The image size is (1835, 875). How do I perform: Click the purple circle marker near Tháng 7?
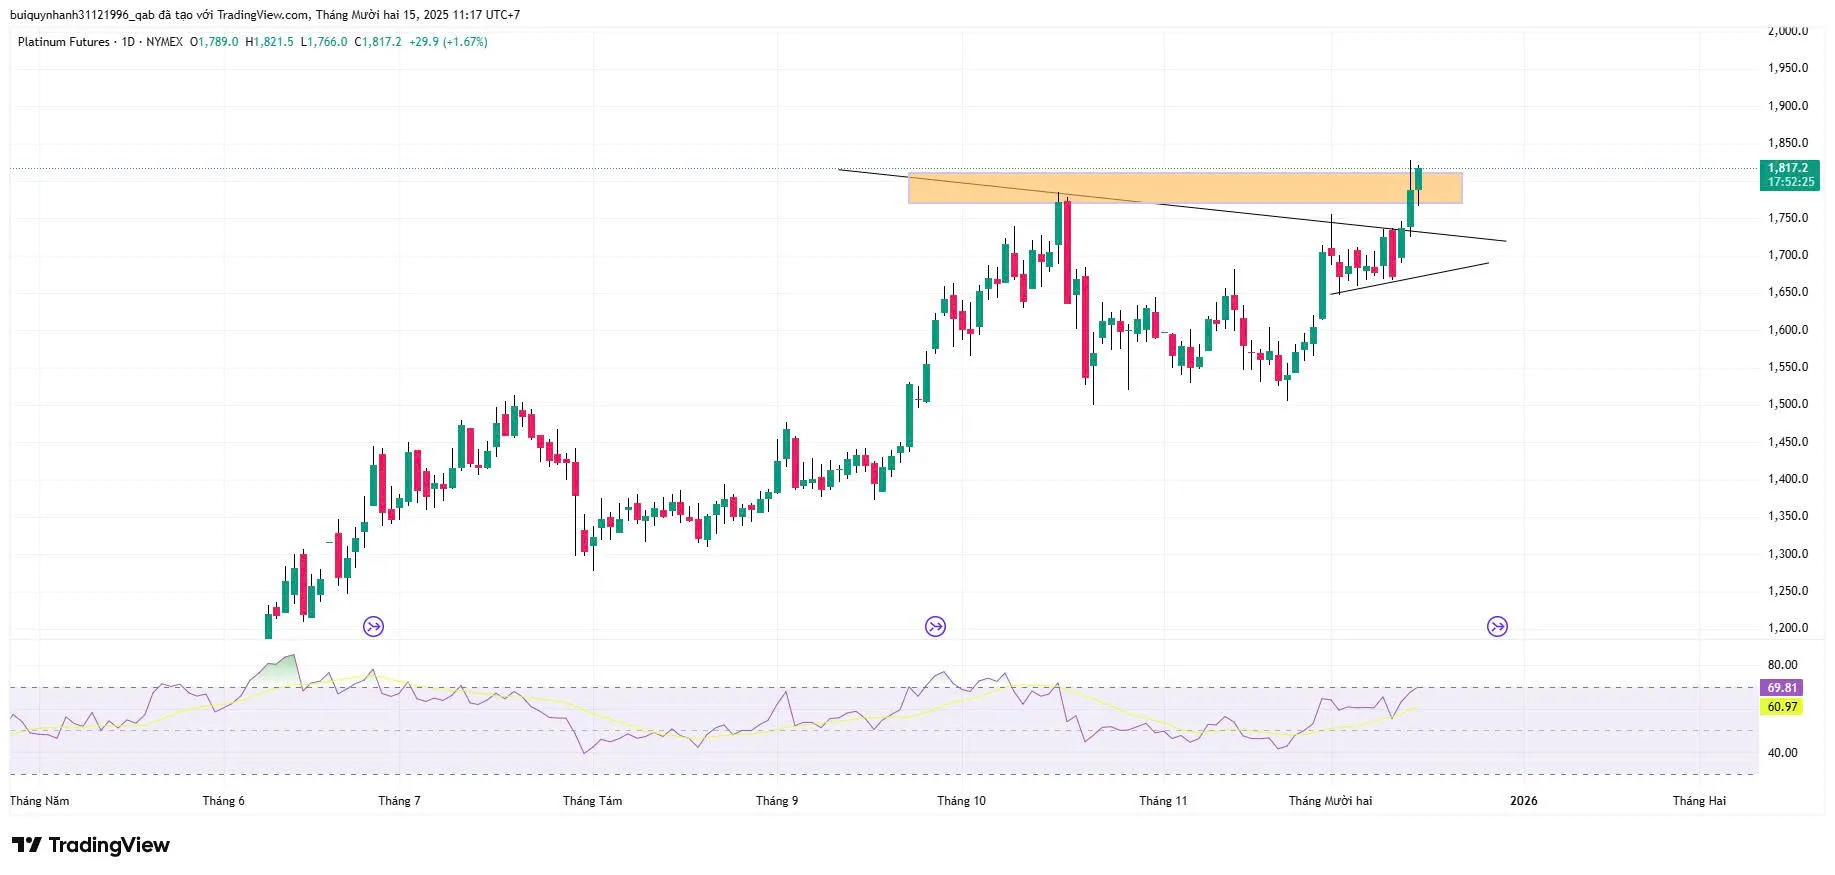coord(373,627)
